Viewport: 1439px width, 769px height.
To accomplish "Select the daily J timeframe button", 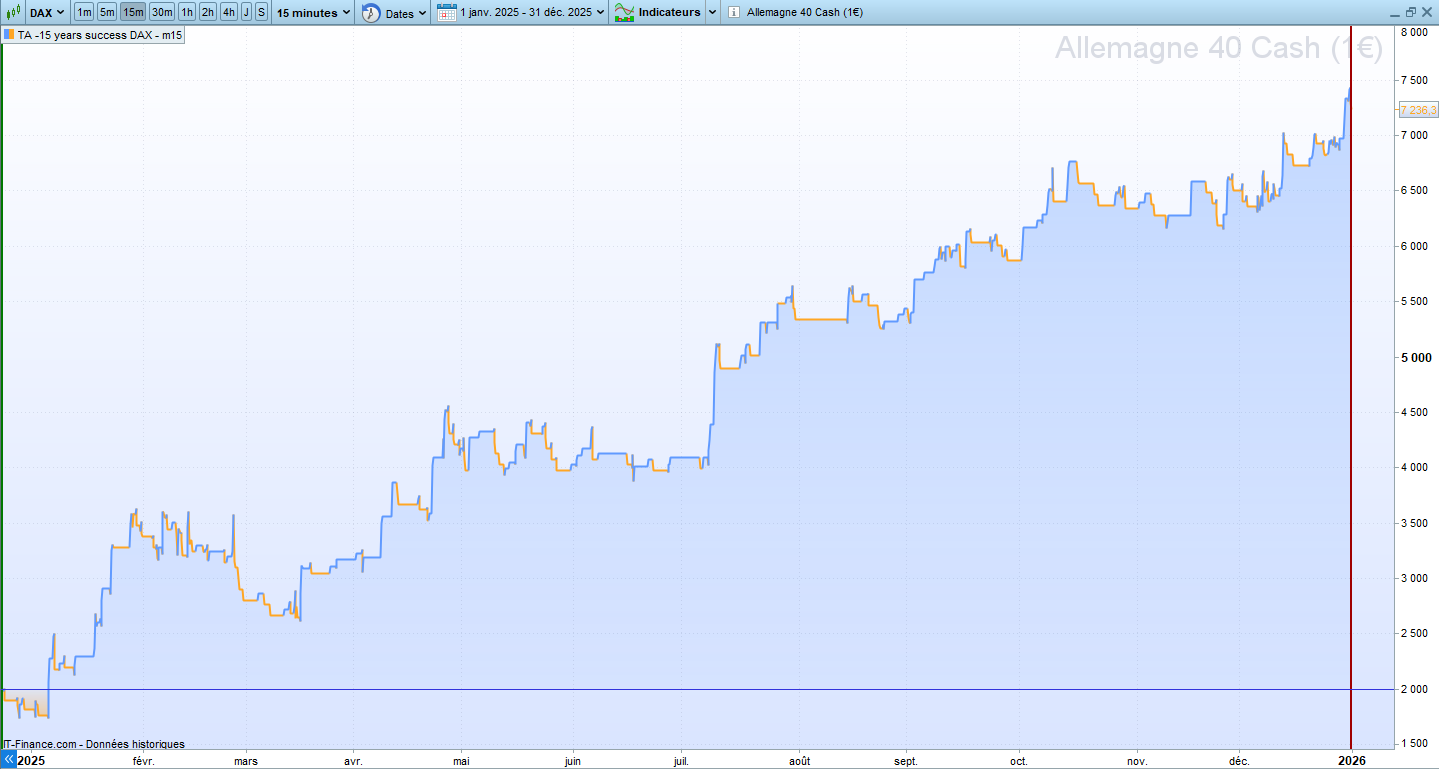I will [x=246, y=12].
